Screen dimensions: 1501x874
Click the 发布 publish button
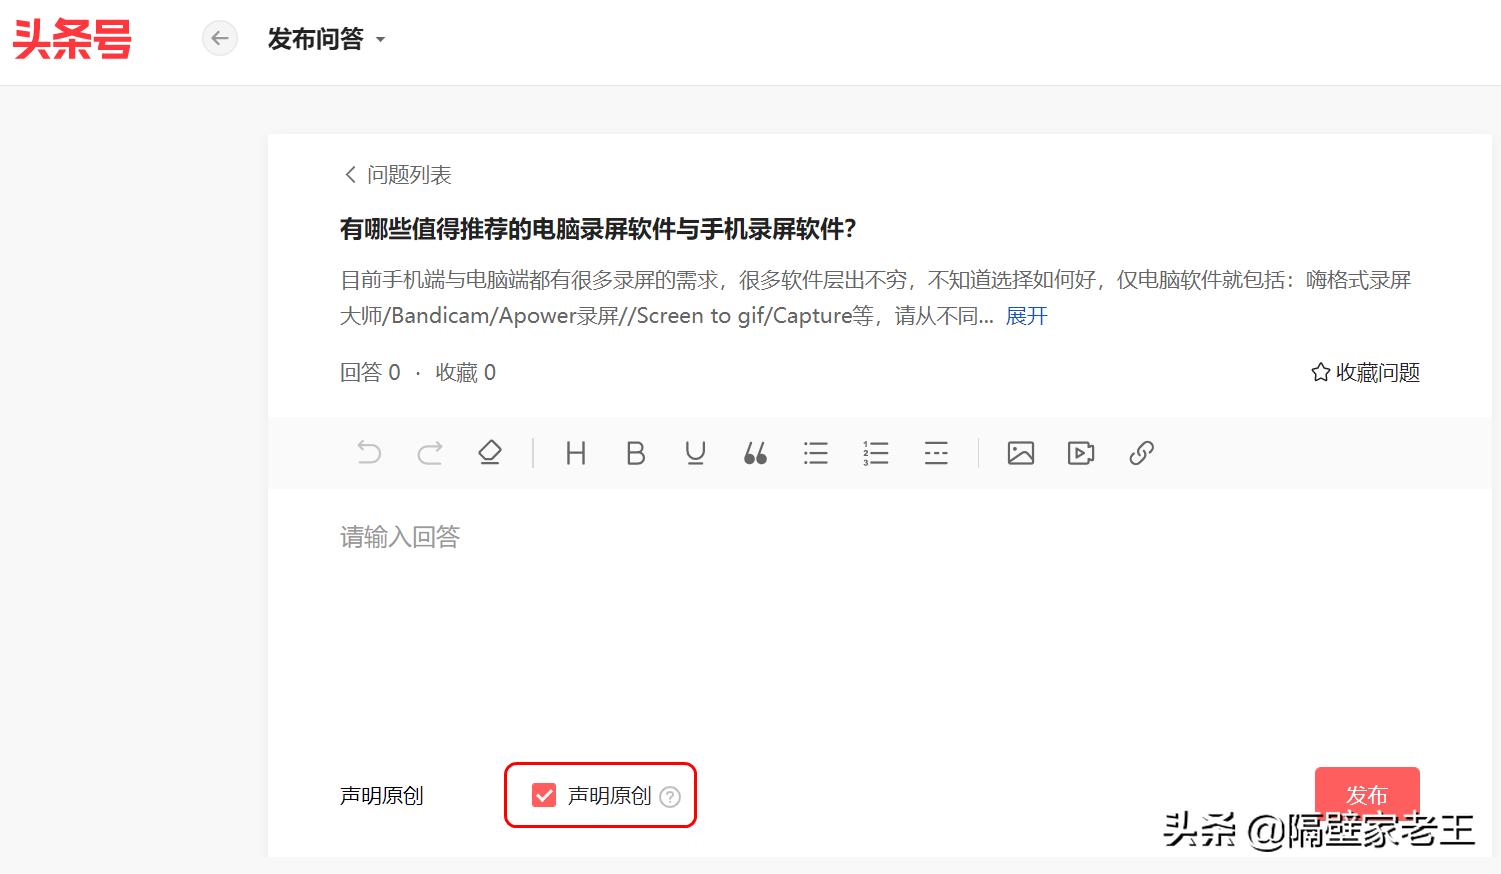pyautogui.click(x=1367, y=795)
